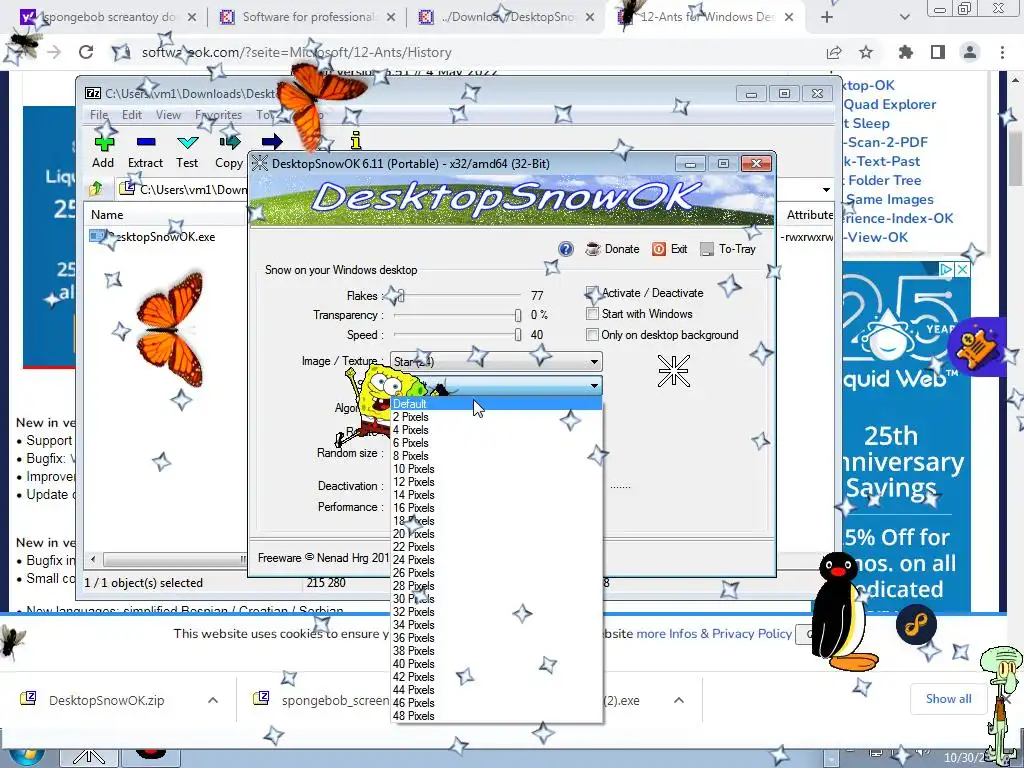Open a new browser tab
Viewport: 1024px width, 768px height.
click(x=827, y=17)
